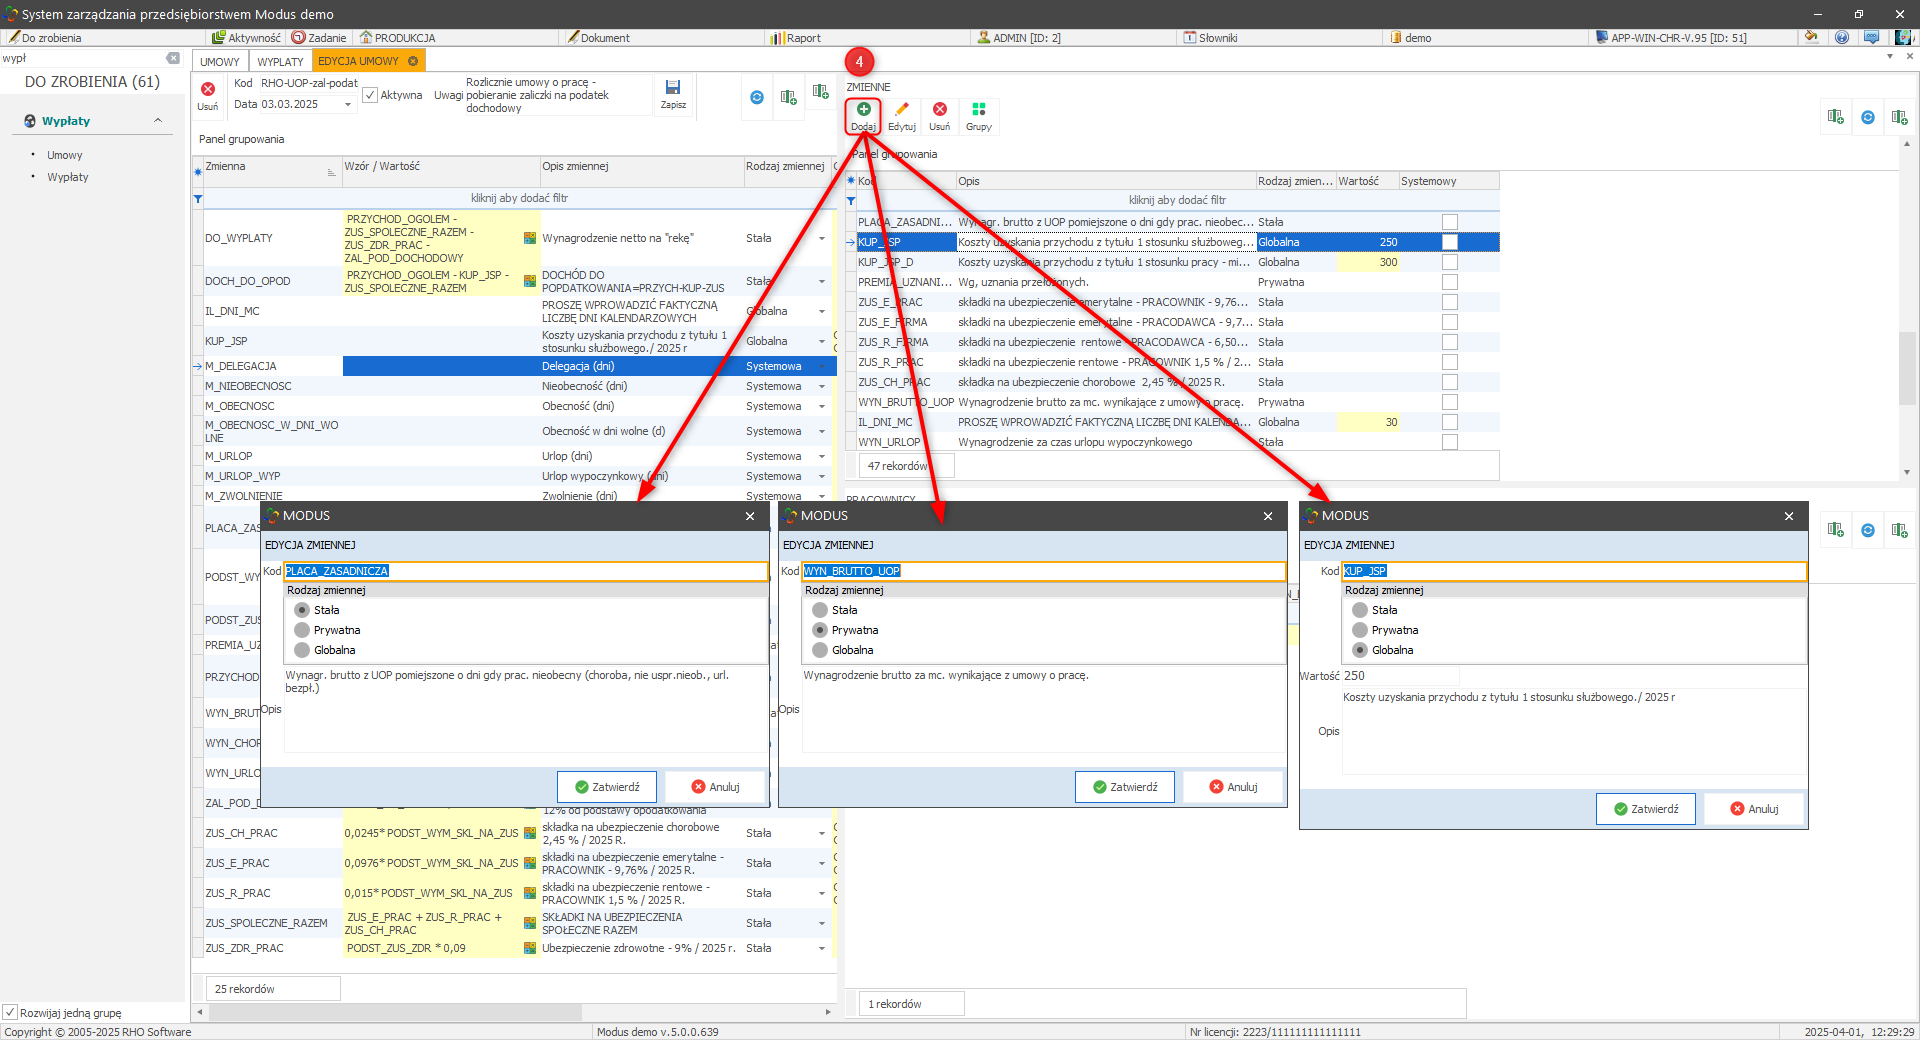Click Anuluj in KUP_JSP dialog
The width and height of the screenshot is (1920, 1040).
[1753, 809]
